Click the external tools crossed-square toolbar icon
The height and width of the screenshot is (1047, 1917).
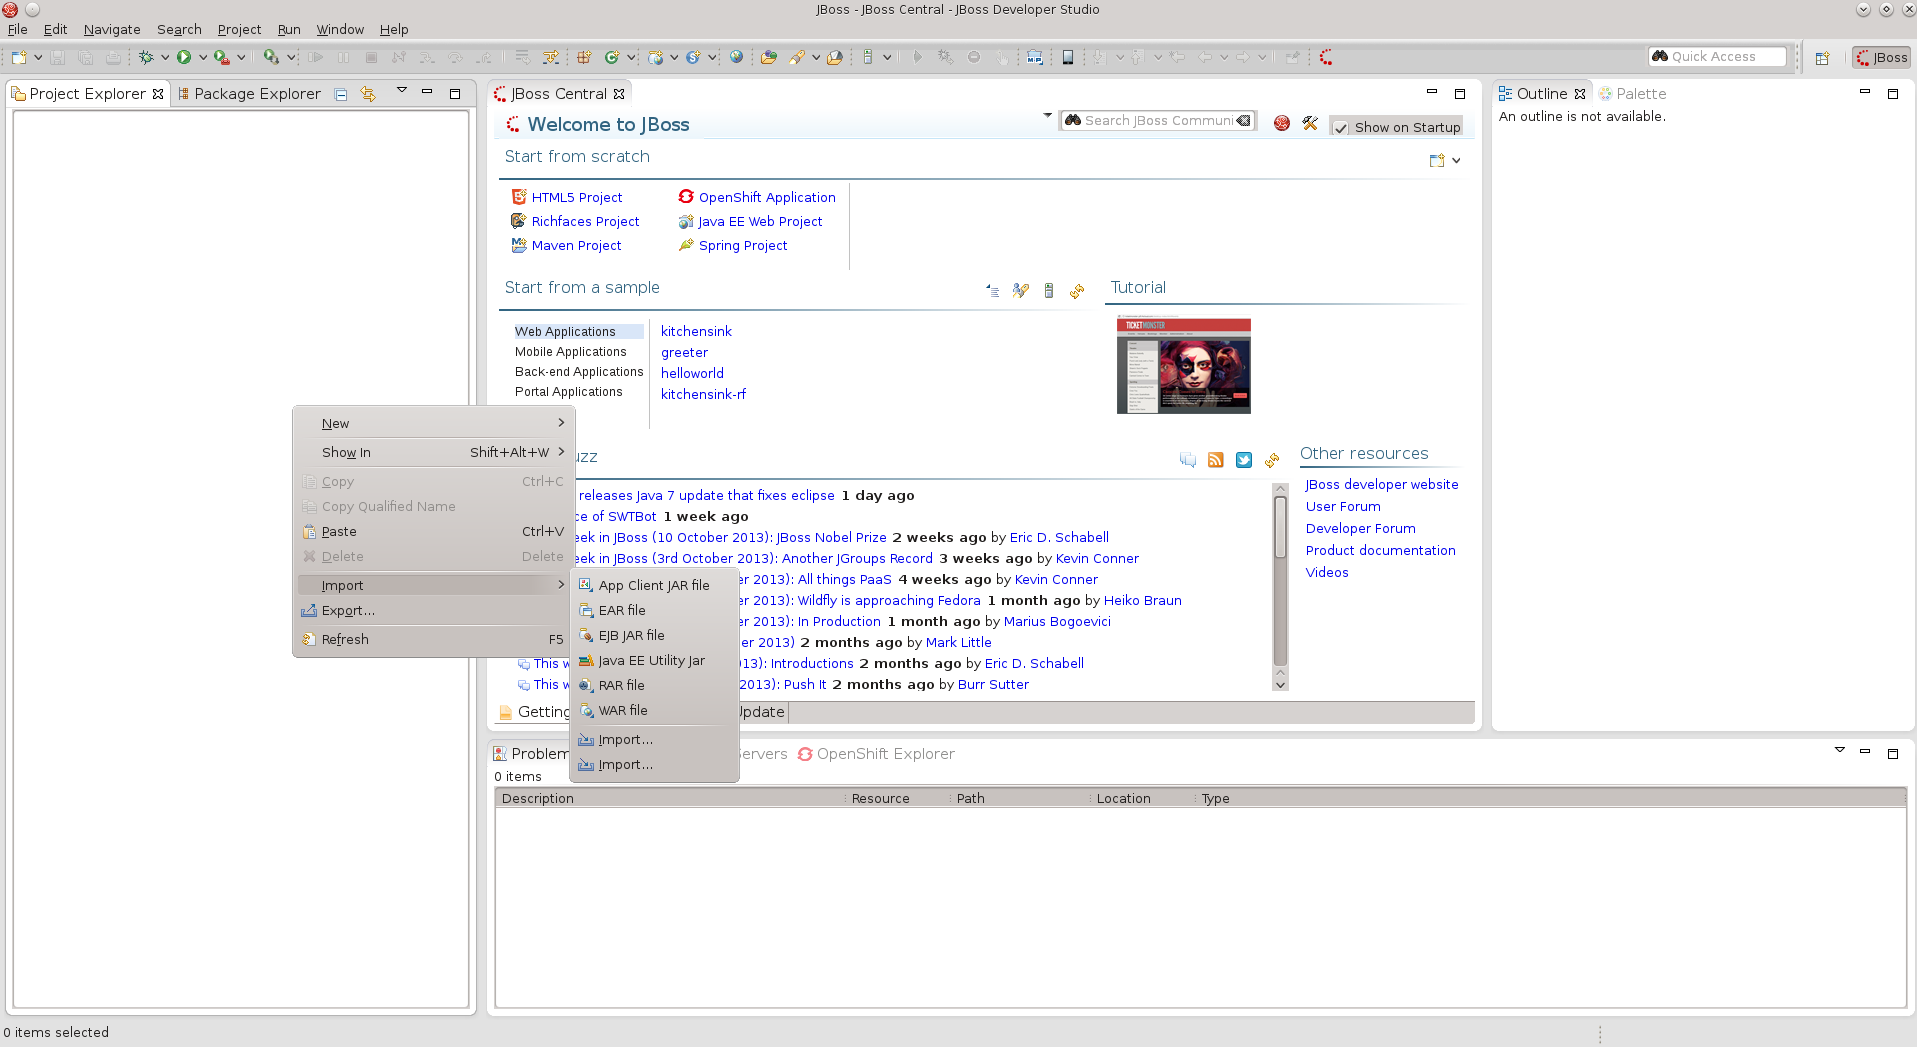coord(584,57)
